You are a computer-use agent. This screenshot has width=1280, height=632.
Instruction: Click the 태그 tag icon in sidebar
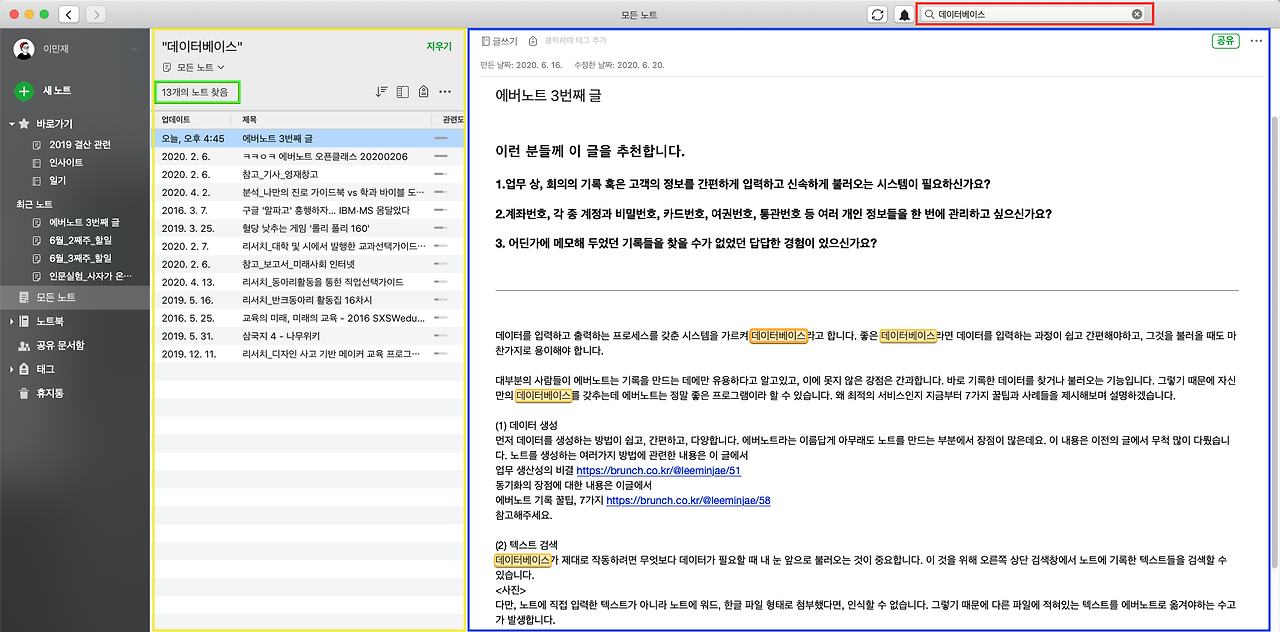coord(25,369)
